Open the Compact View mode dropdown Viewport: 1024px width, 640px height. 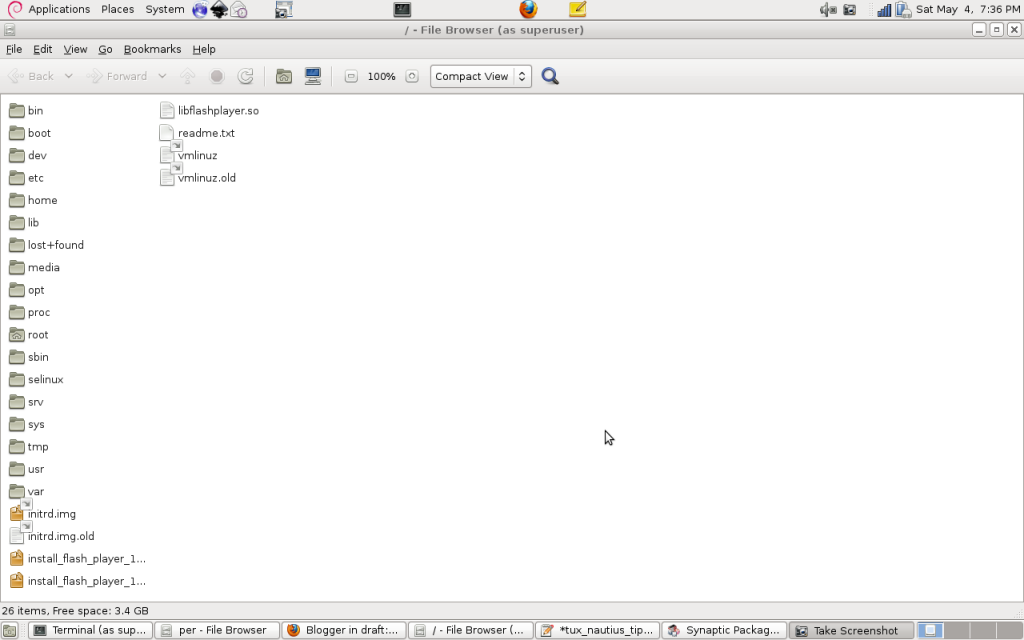click(x=481, y=76)
